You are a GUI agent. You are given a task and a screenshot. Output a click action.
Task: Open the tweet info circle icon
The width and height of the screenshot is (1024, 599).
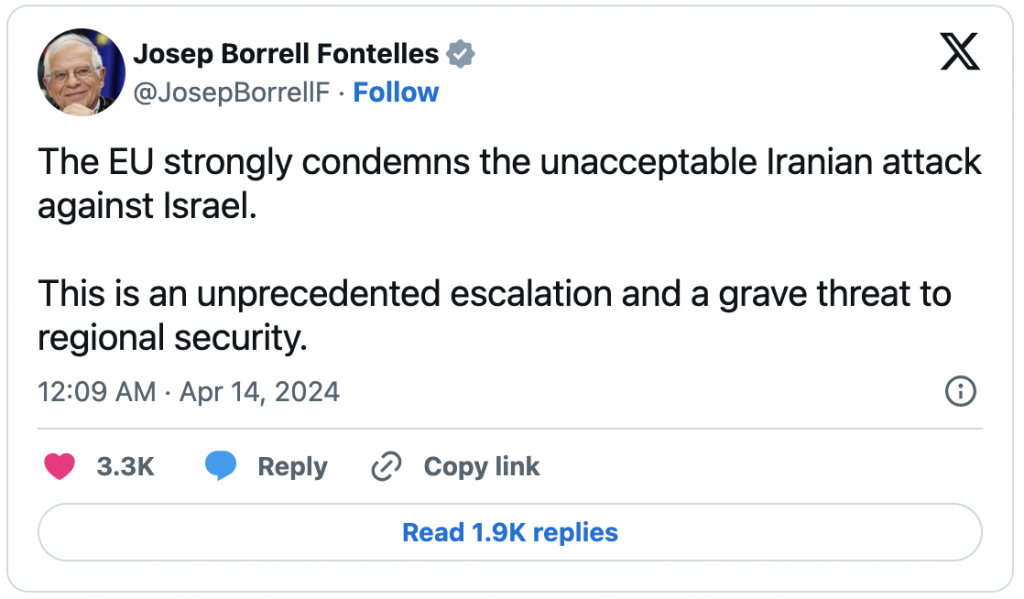(960, 391)
